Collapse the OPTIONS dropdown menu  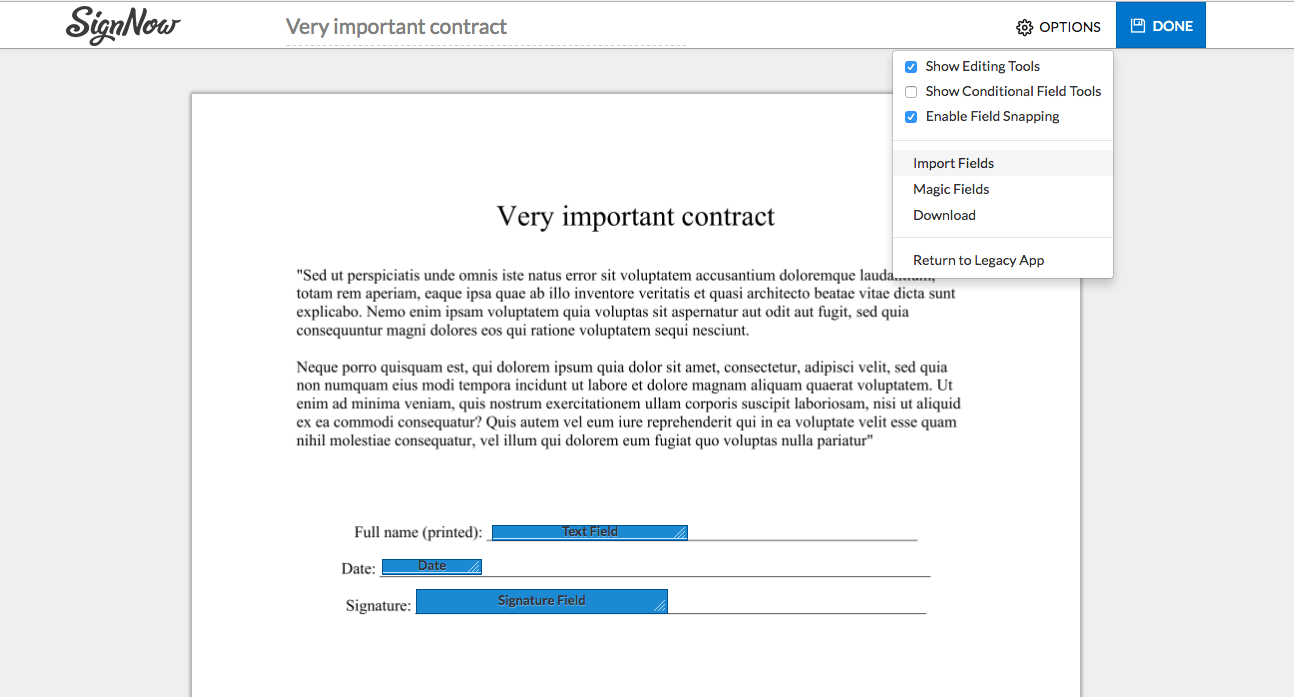pos(1058,27)
